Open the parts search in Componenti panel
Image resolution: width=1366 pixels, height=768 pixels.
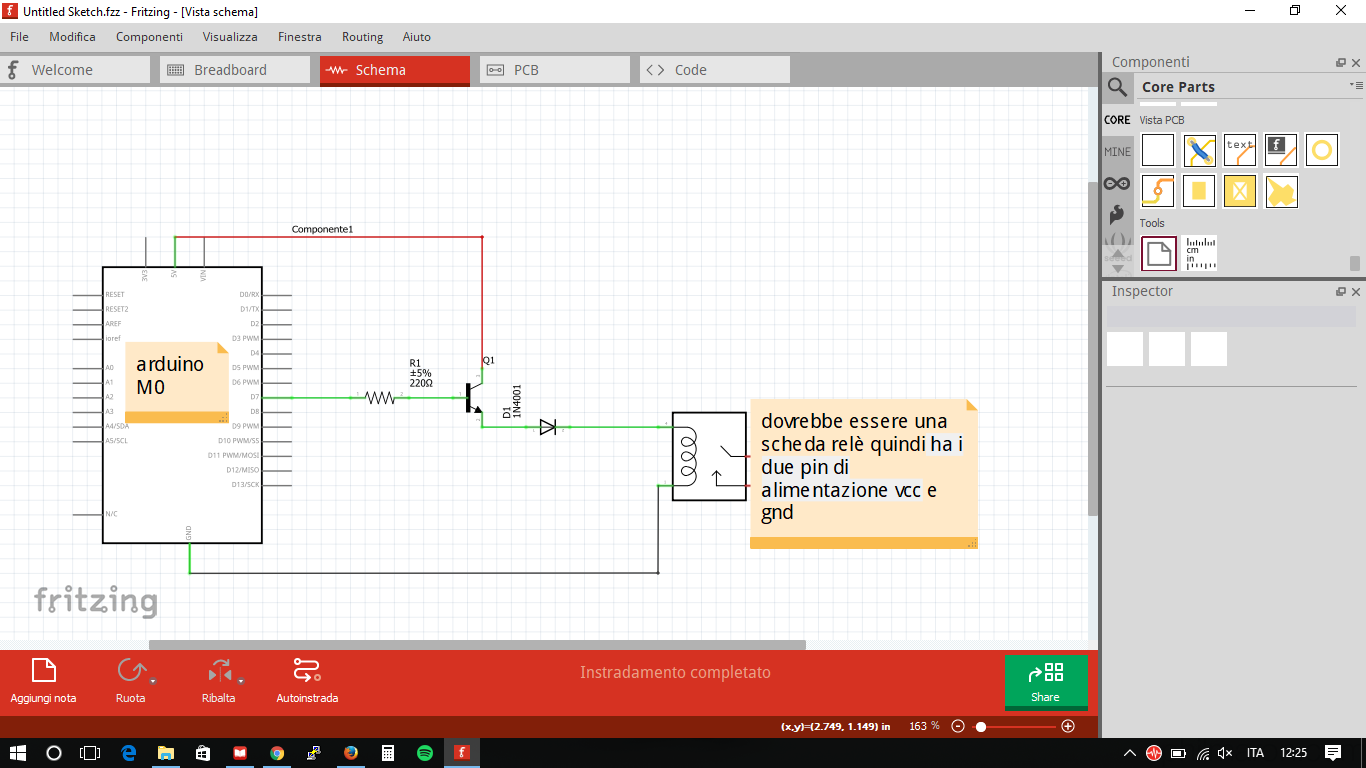[x=1117, y=87]
